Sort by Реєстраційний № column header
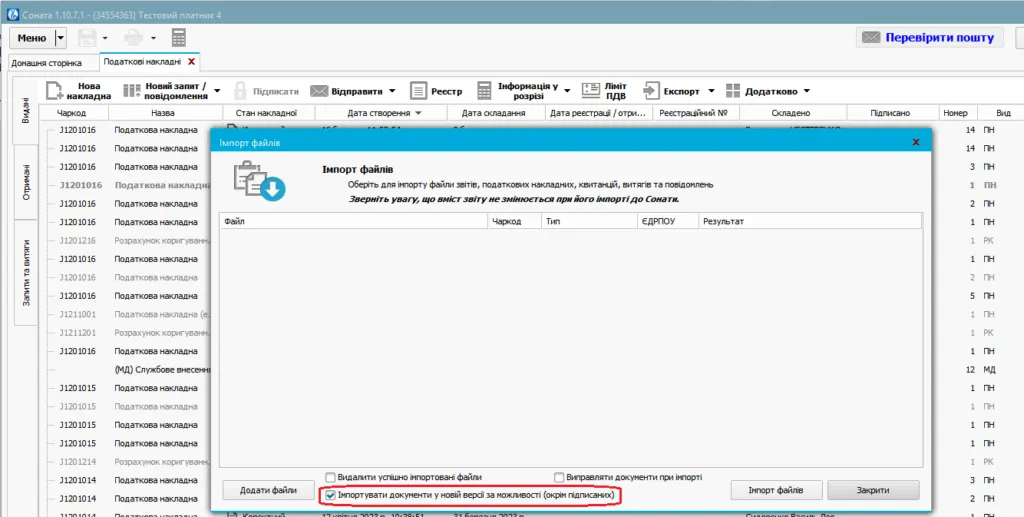 694,113
